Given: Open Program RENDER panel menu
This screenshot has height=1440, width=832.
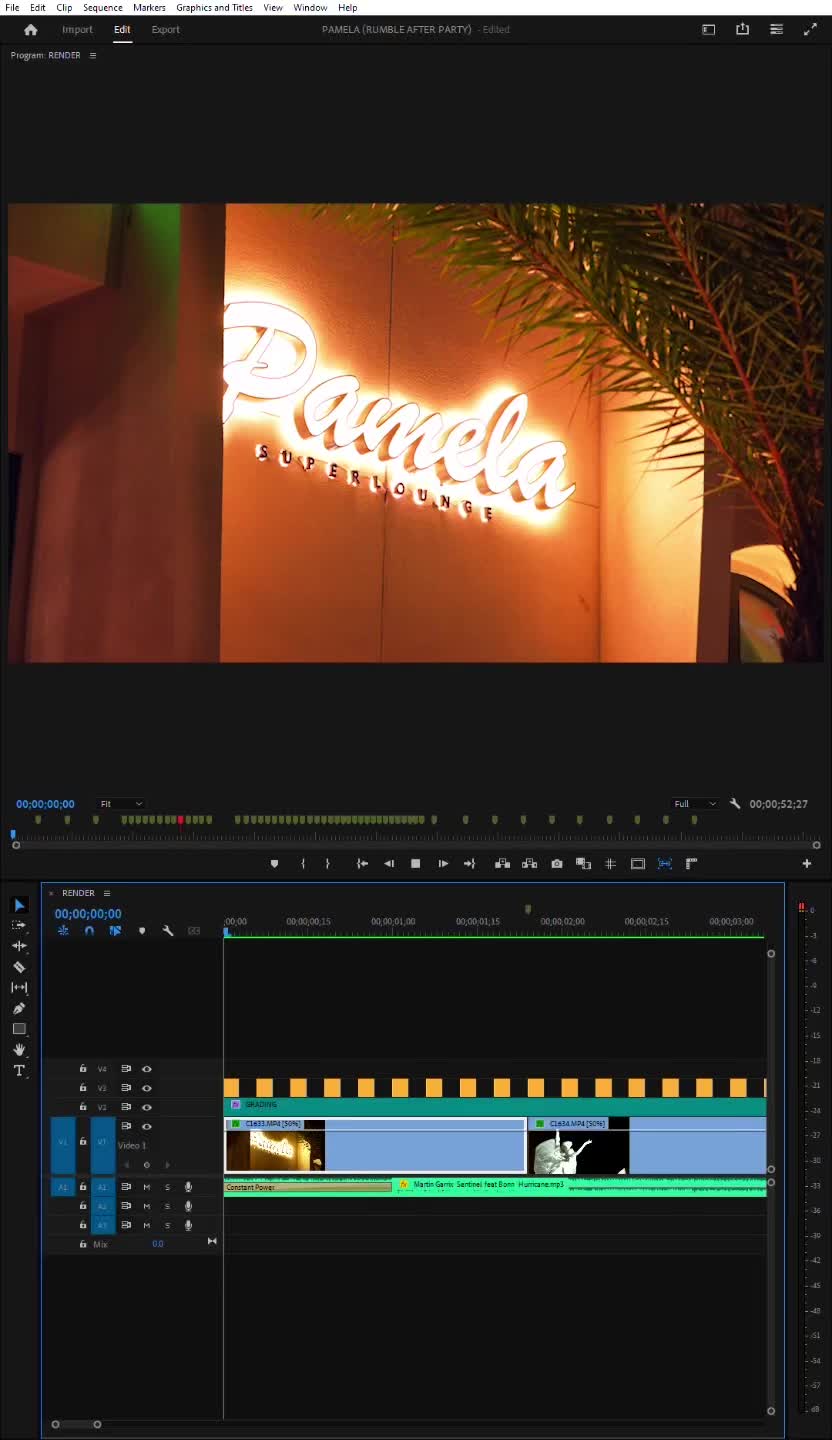Looking at the screenshot, I should pyautogui.click(x=93, y=56).
